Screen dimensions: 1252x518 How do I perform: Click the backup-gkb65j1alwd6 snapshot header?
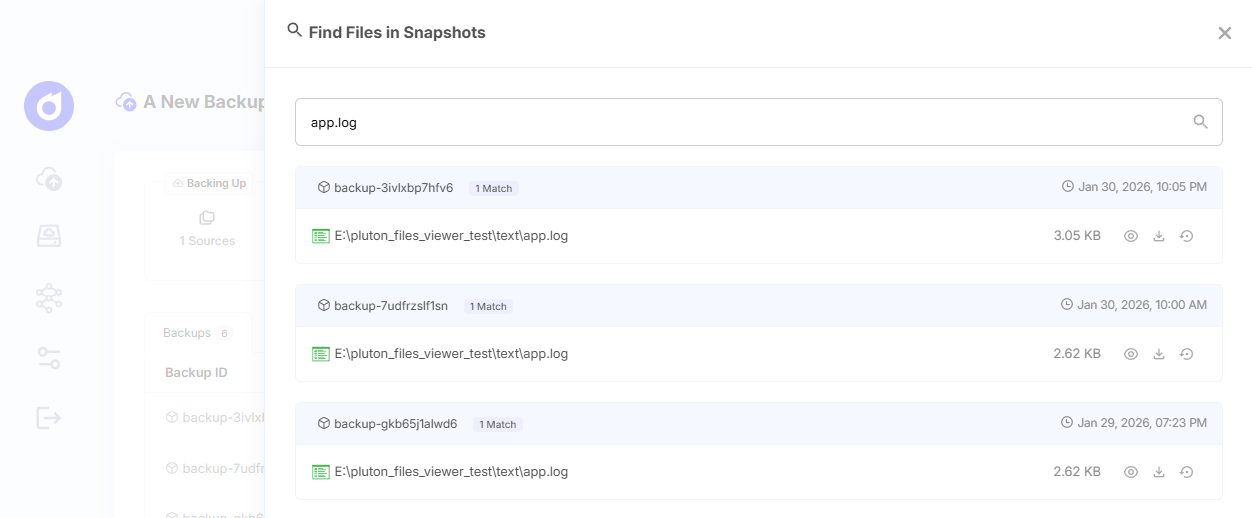[x=758, y=423]
